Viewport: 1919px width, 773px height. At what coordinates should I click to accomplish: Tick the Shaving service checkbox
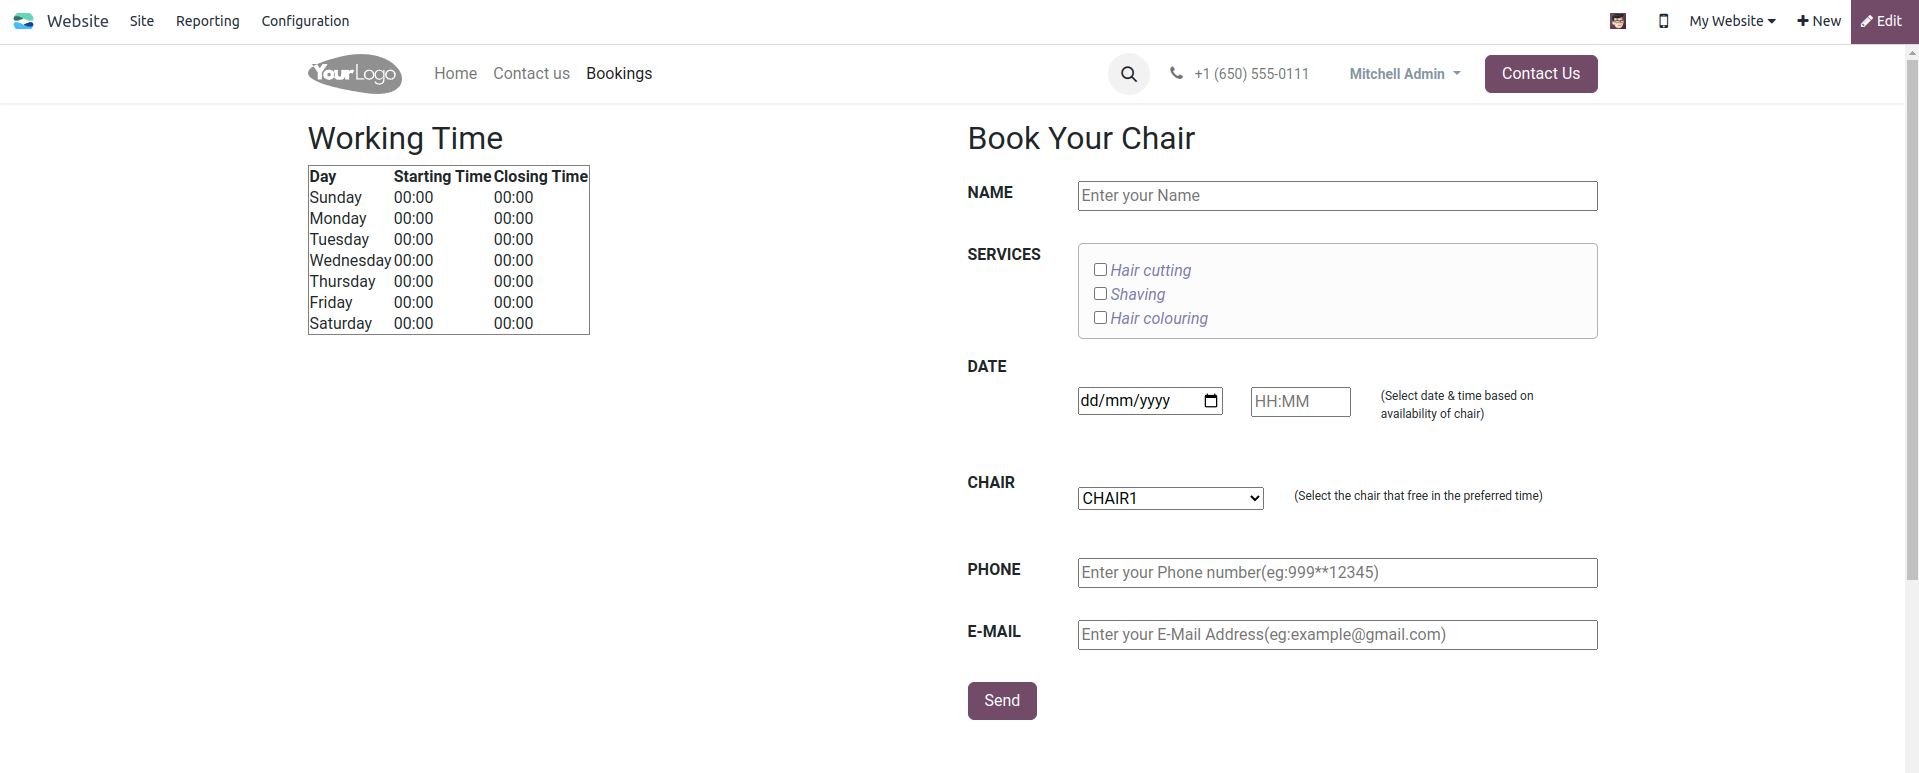tap(1100, 294)
